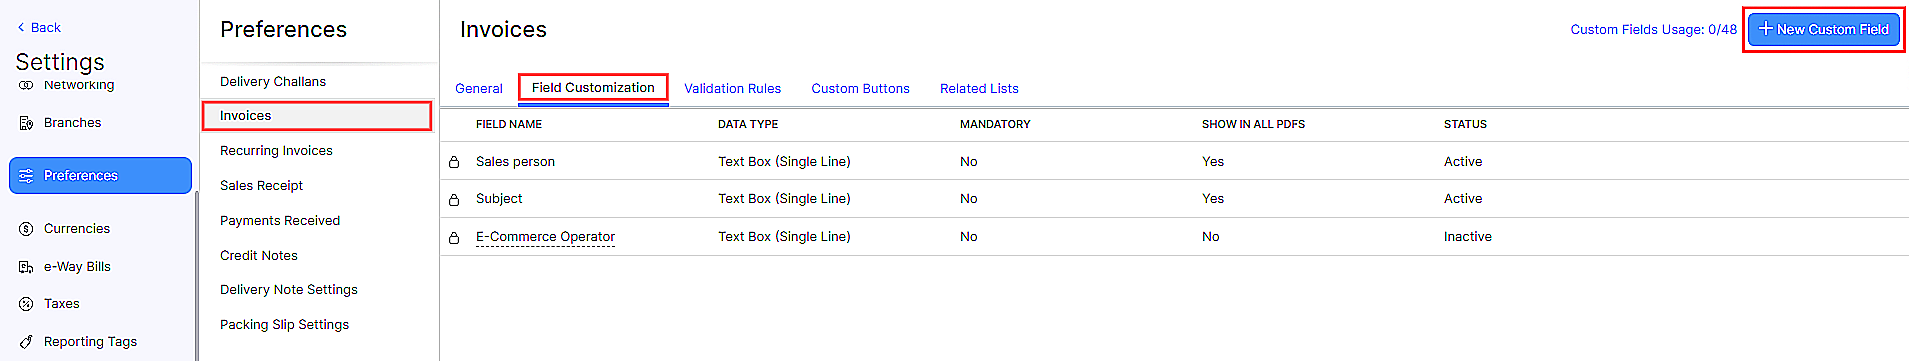Image resolution: width=1909 pixels, height=361 pixels.
Task: Click the Preferences sliders icon
Action: tap(26, 176)
